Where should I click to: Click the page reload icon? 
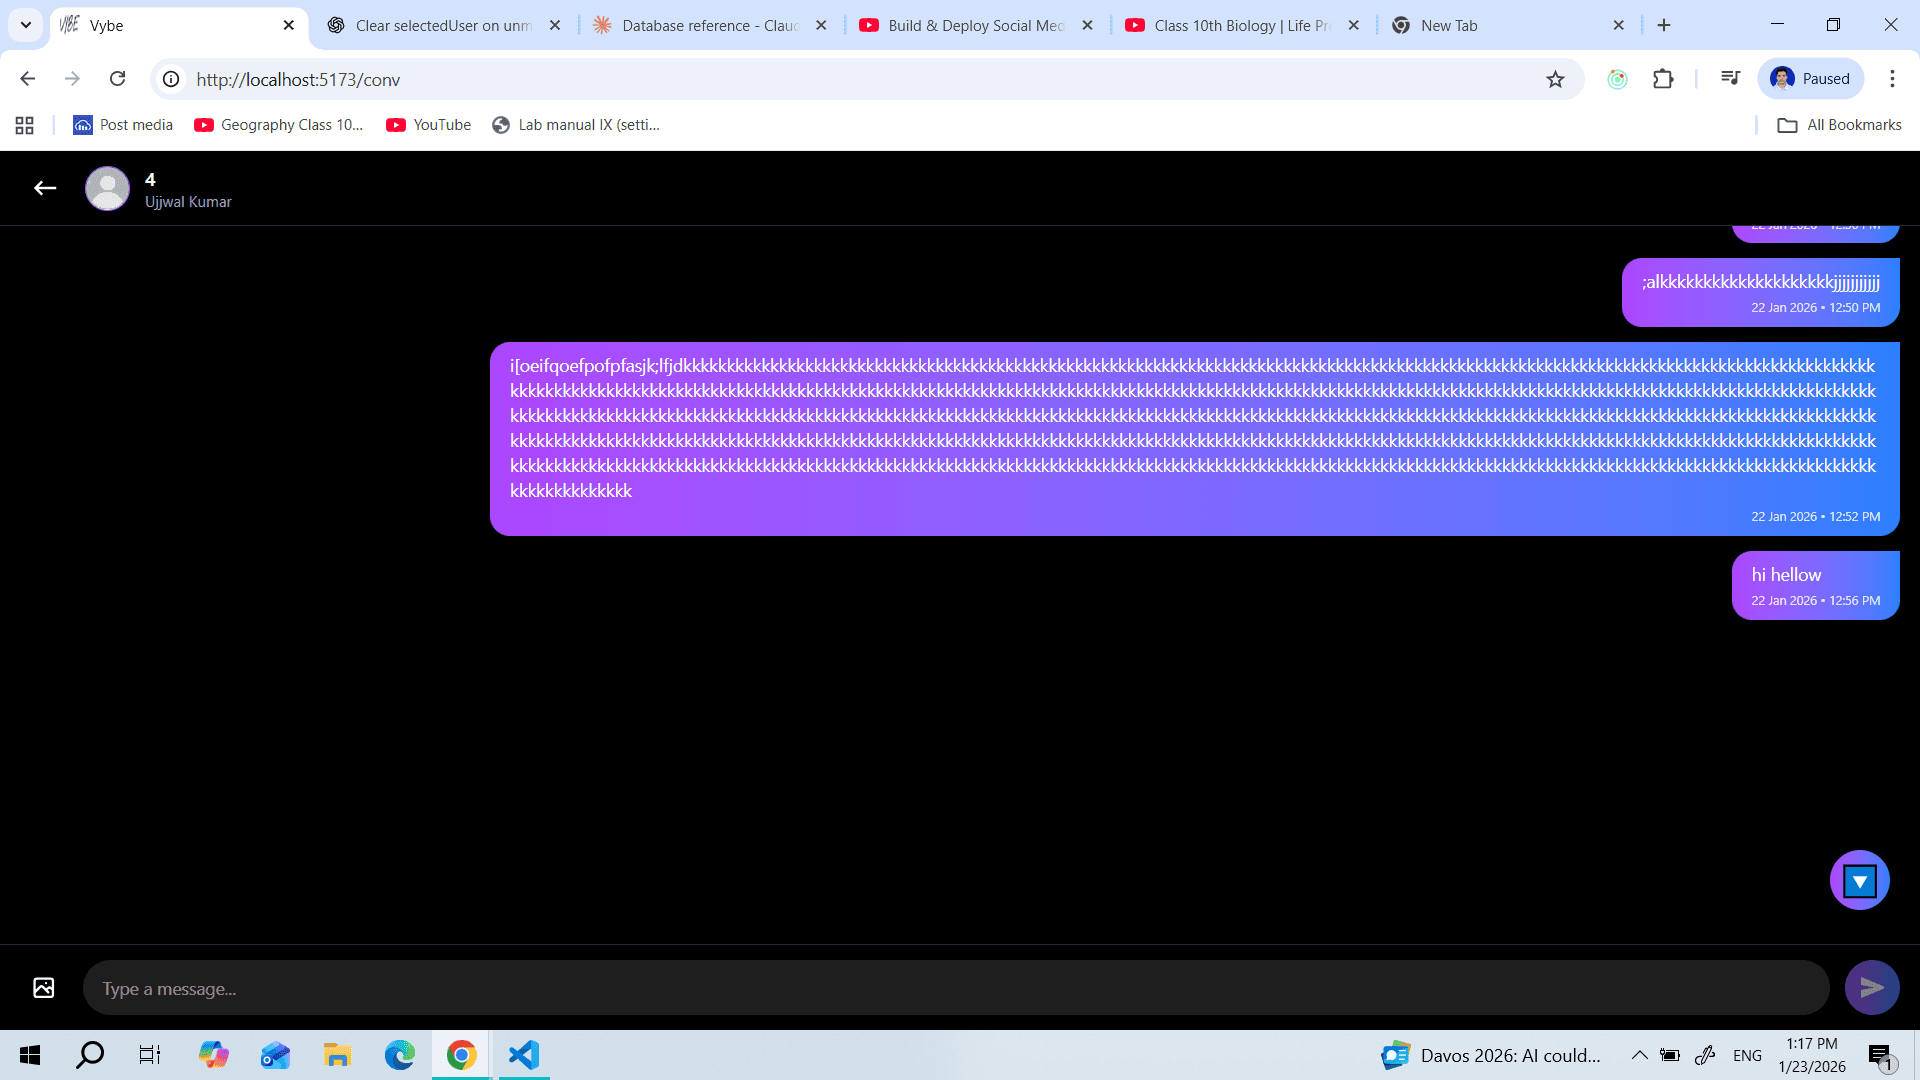117,79
